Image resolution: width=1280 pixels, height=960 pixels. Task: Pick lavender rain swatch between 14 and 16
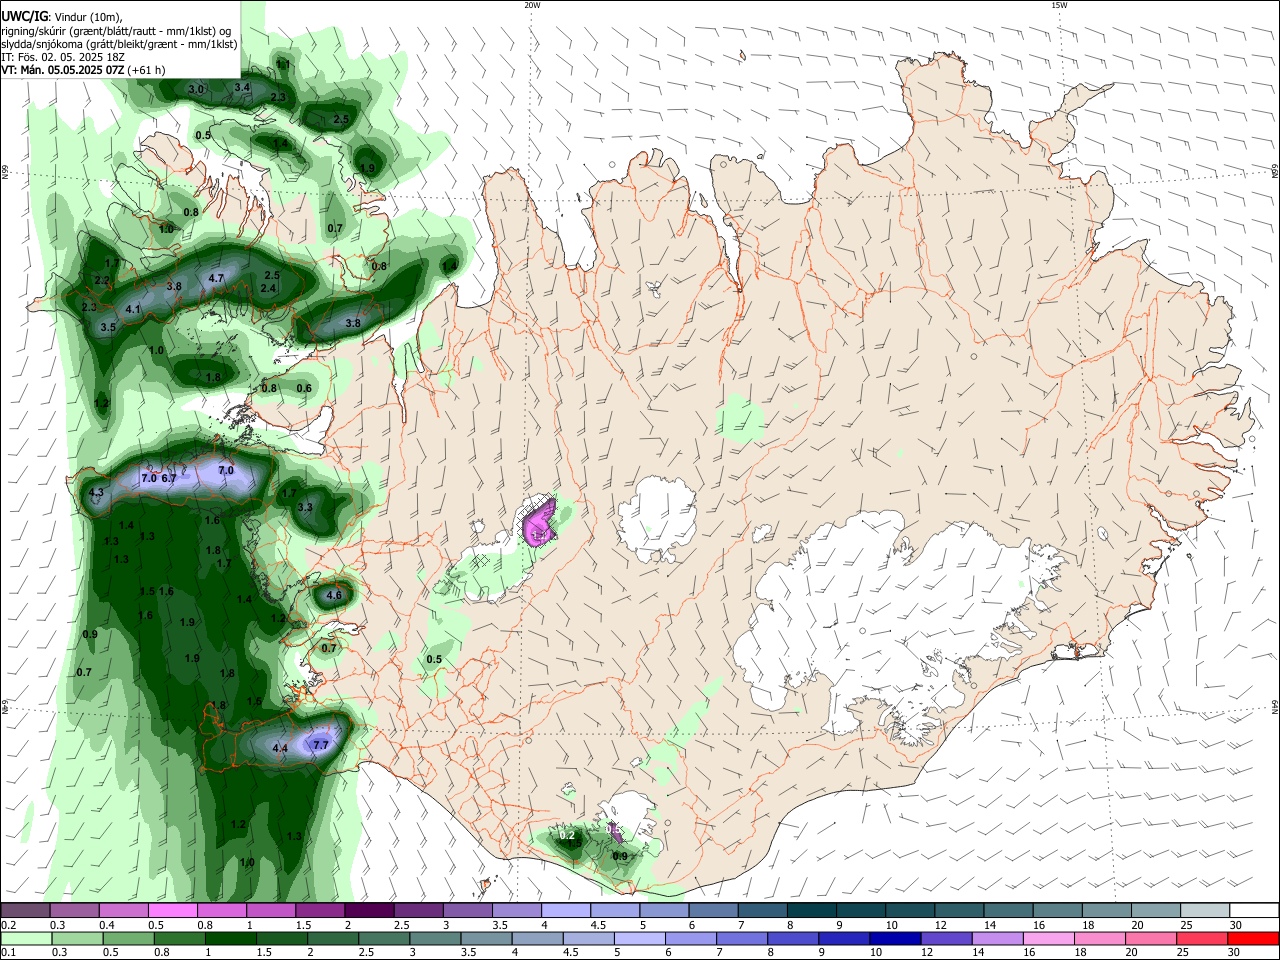click(998, 938)
